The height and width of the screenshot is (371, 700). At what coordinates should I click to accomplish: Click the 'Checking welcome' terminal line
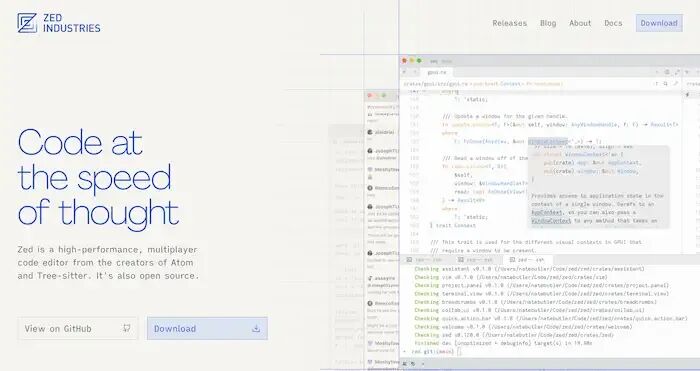(523, 327)
